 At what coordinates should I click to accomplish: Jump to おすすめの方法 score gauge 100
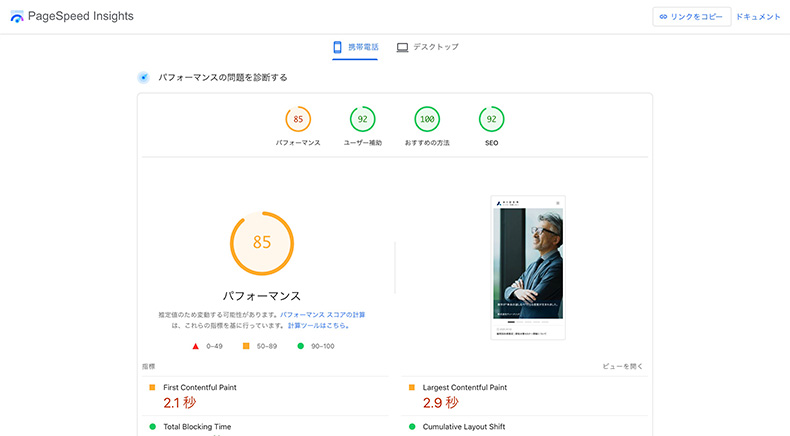point(427,119)
